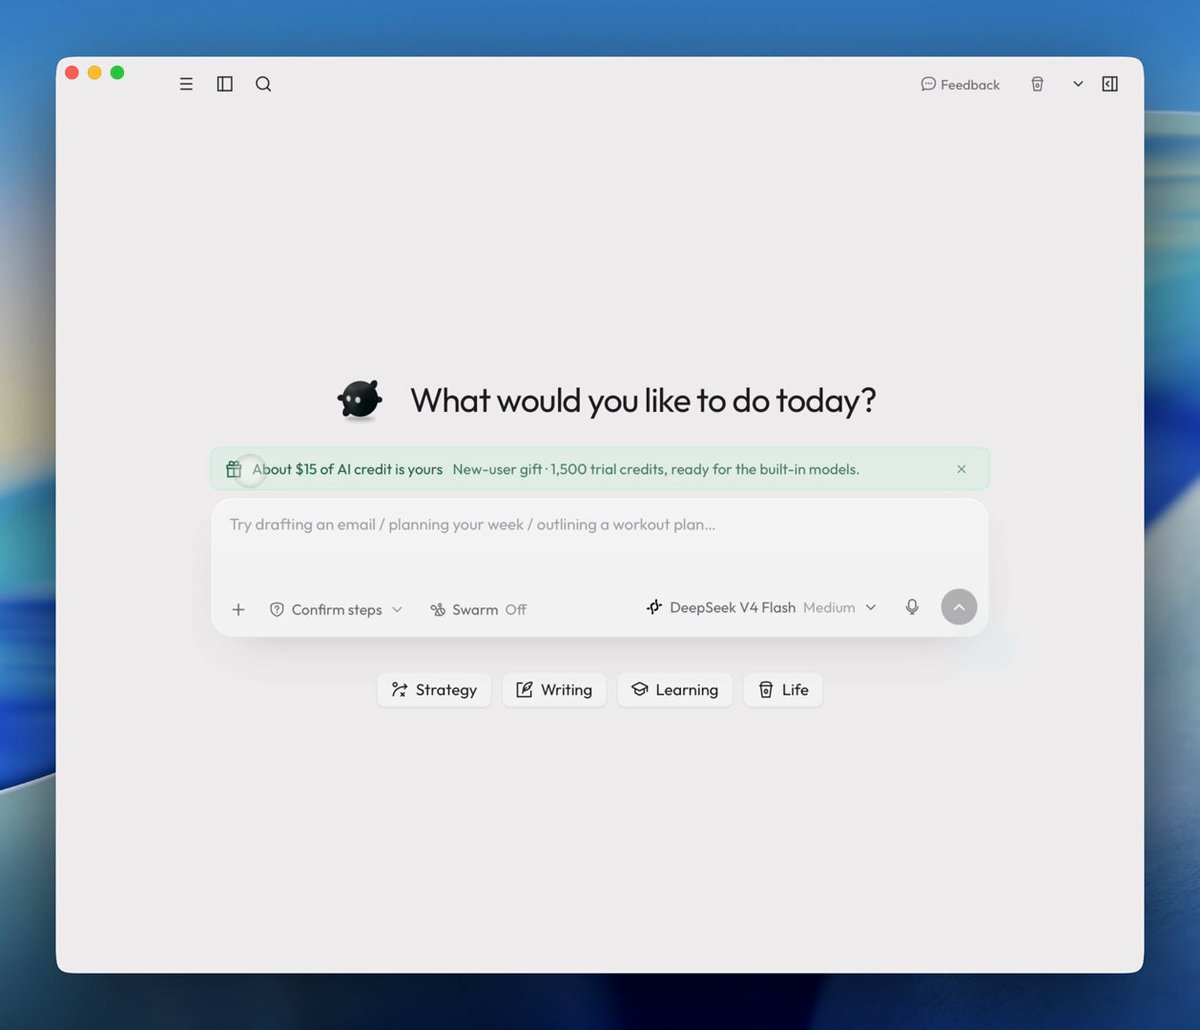Open the hamburger menu icon
This screenshot has height=1030, width=1200.
point(186,85)
